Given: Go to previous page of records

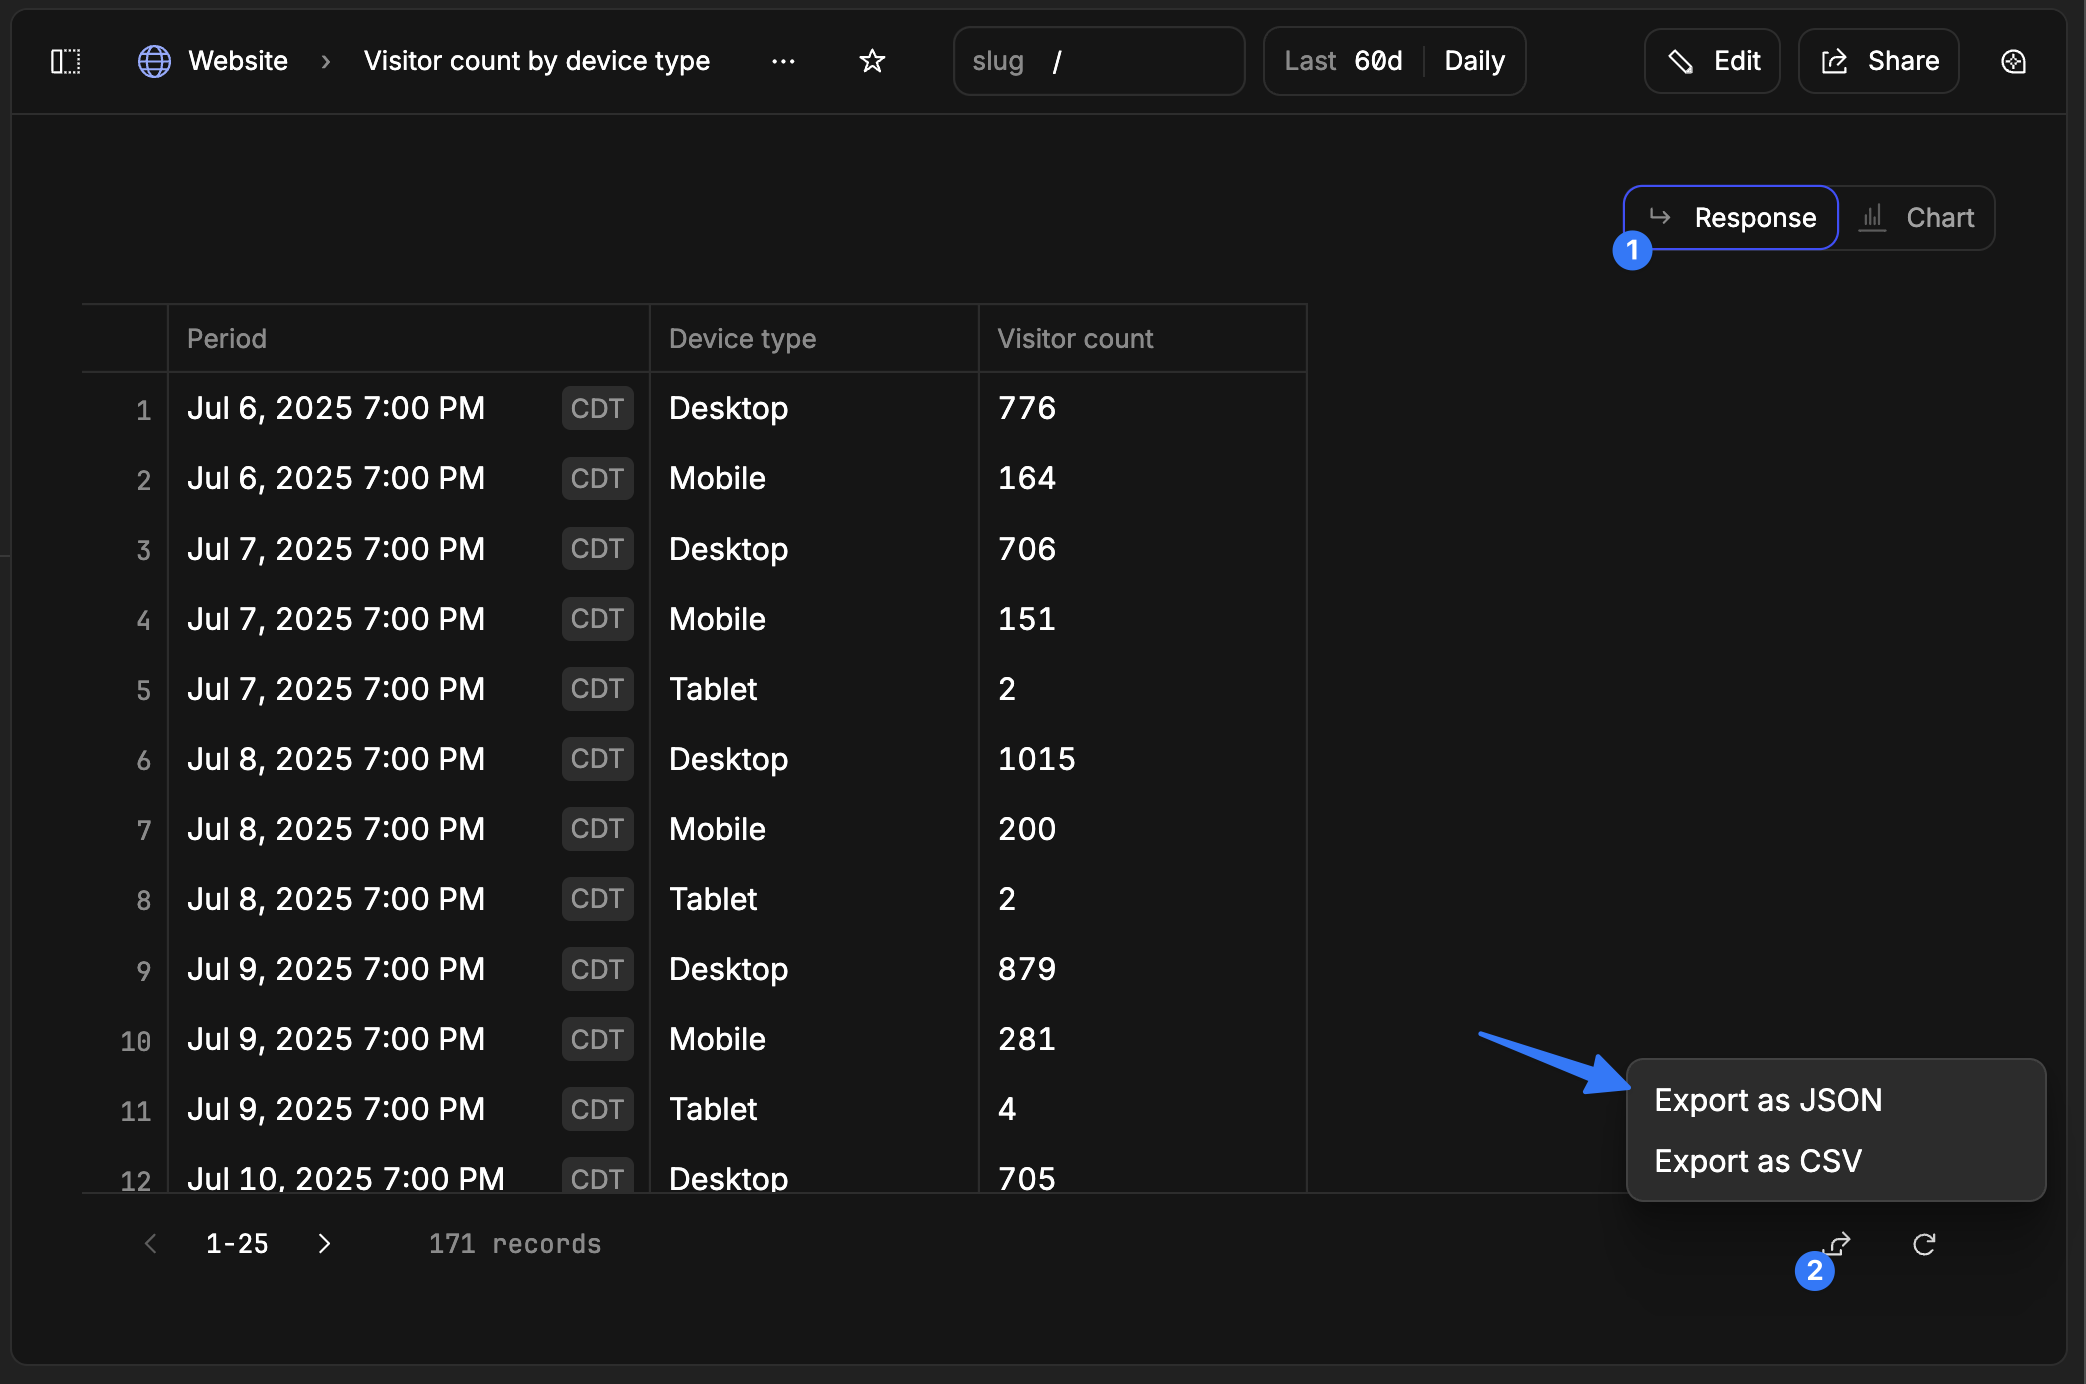Looking at the screenshot, I should tap(151, 1243).
